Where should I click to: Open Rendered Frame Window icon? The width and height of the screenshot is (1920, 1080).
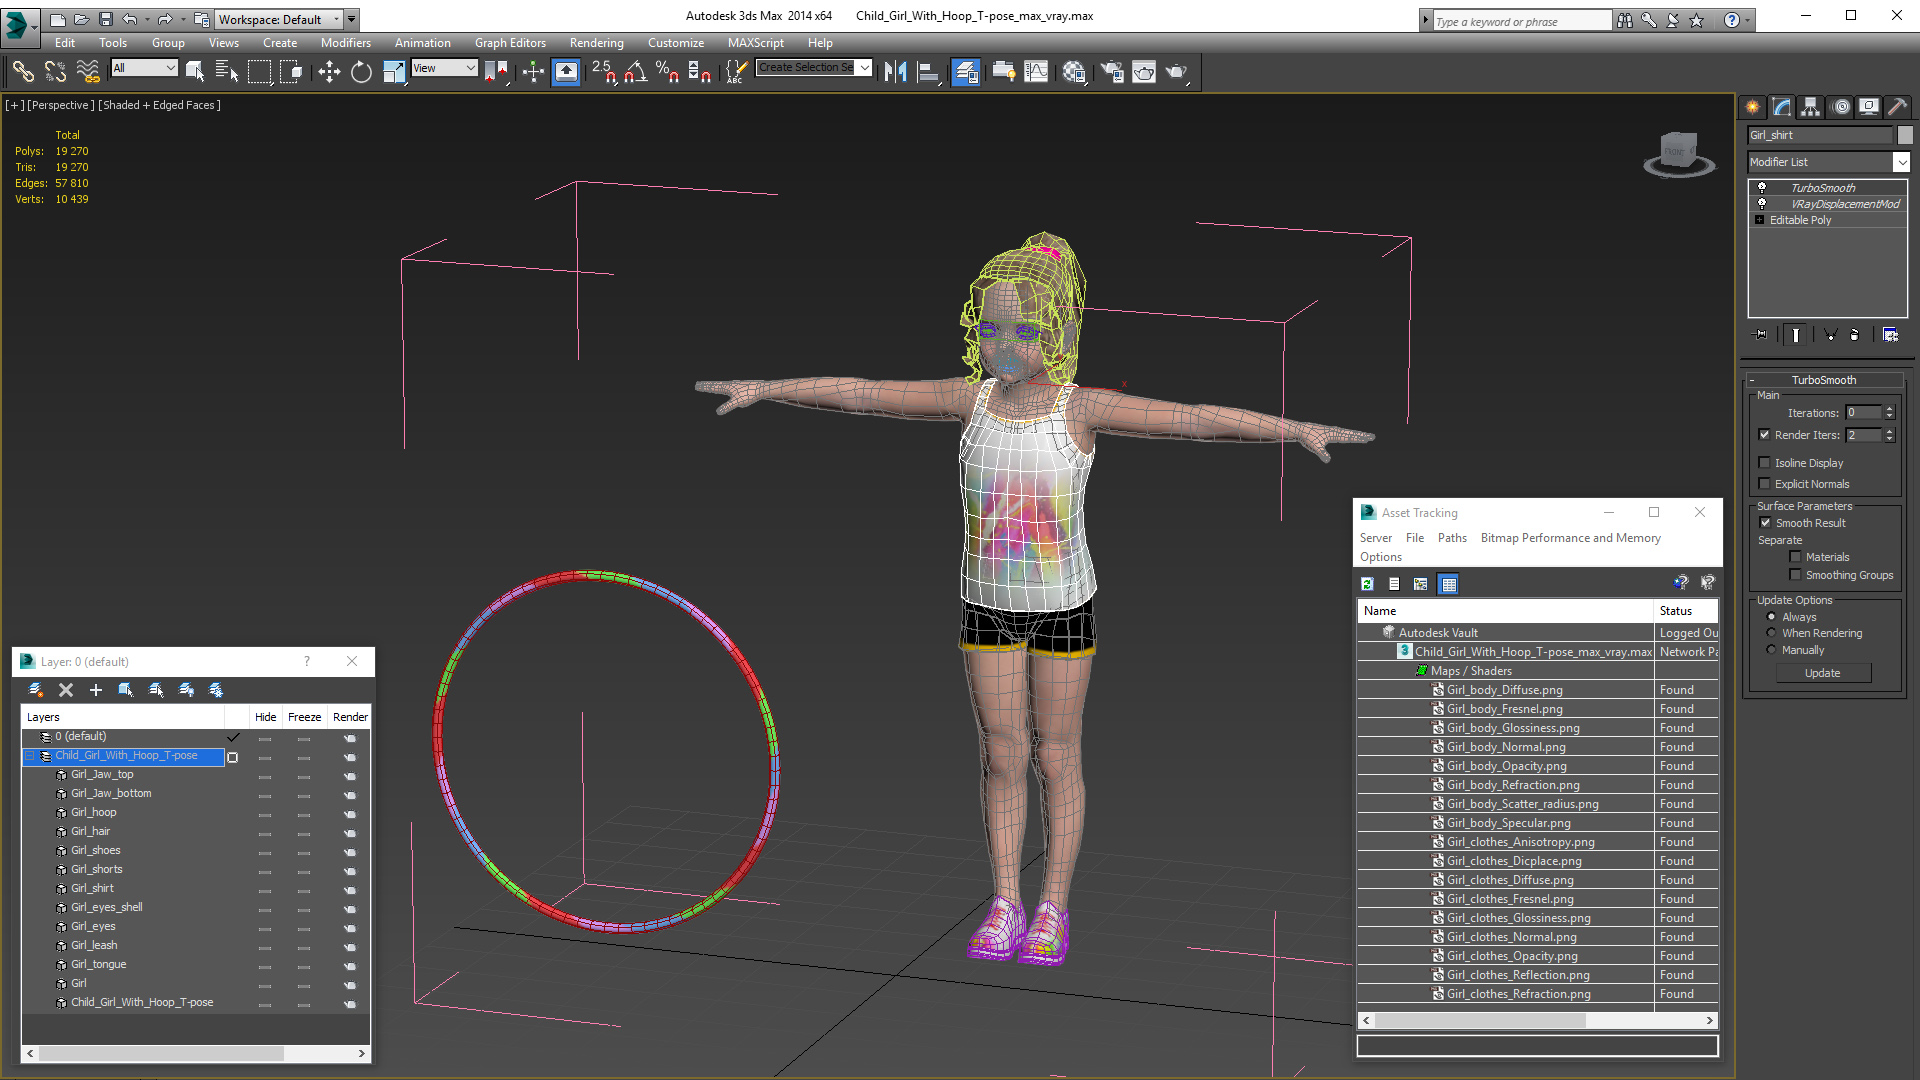(1144, 71)
